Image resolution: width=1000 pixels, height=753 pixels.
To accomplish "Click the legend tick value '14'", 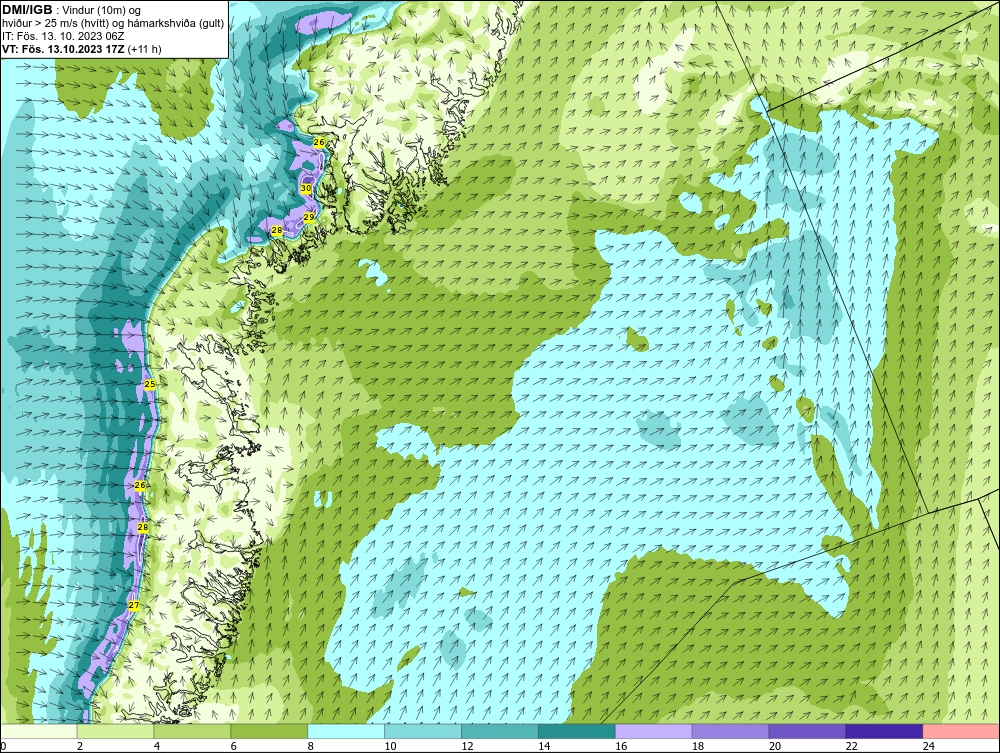I will click(544, 746).
